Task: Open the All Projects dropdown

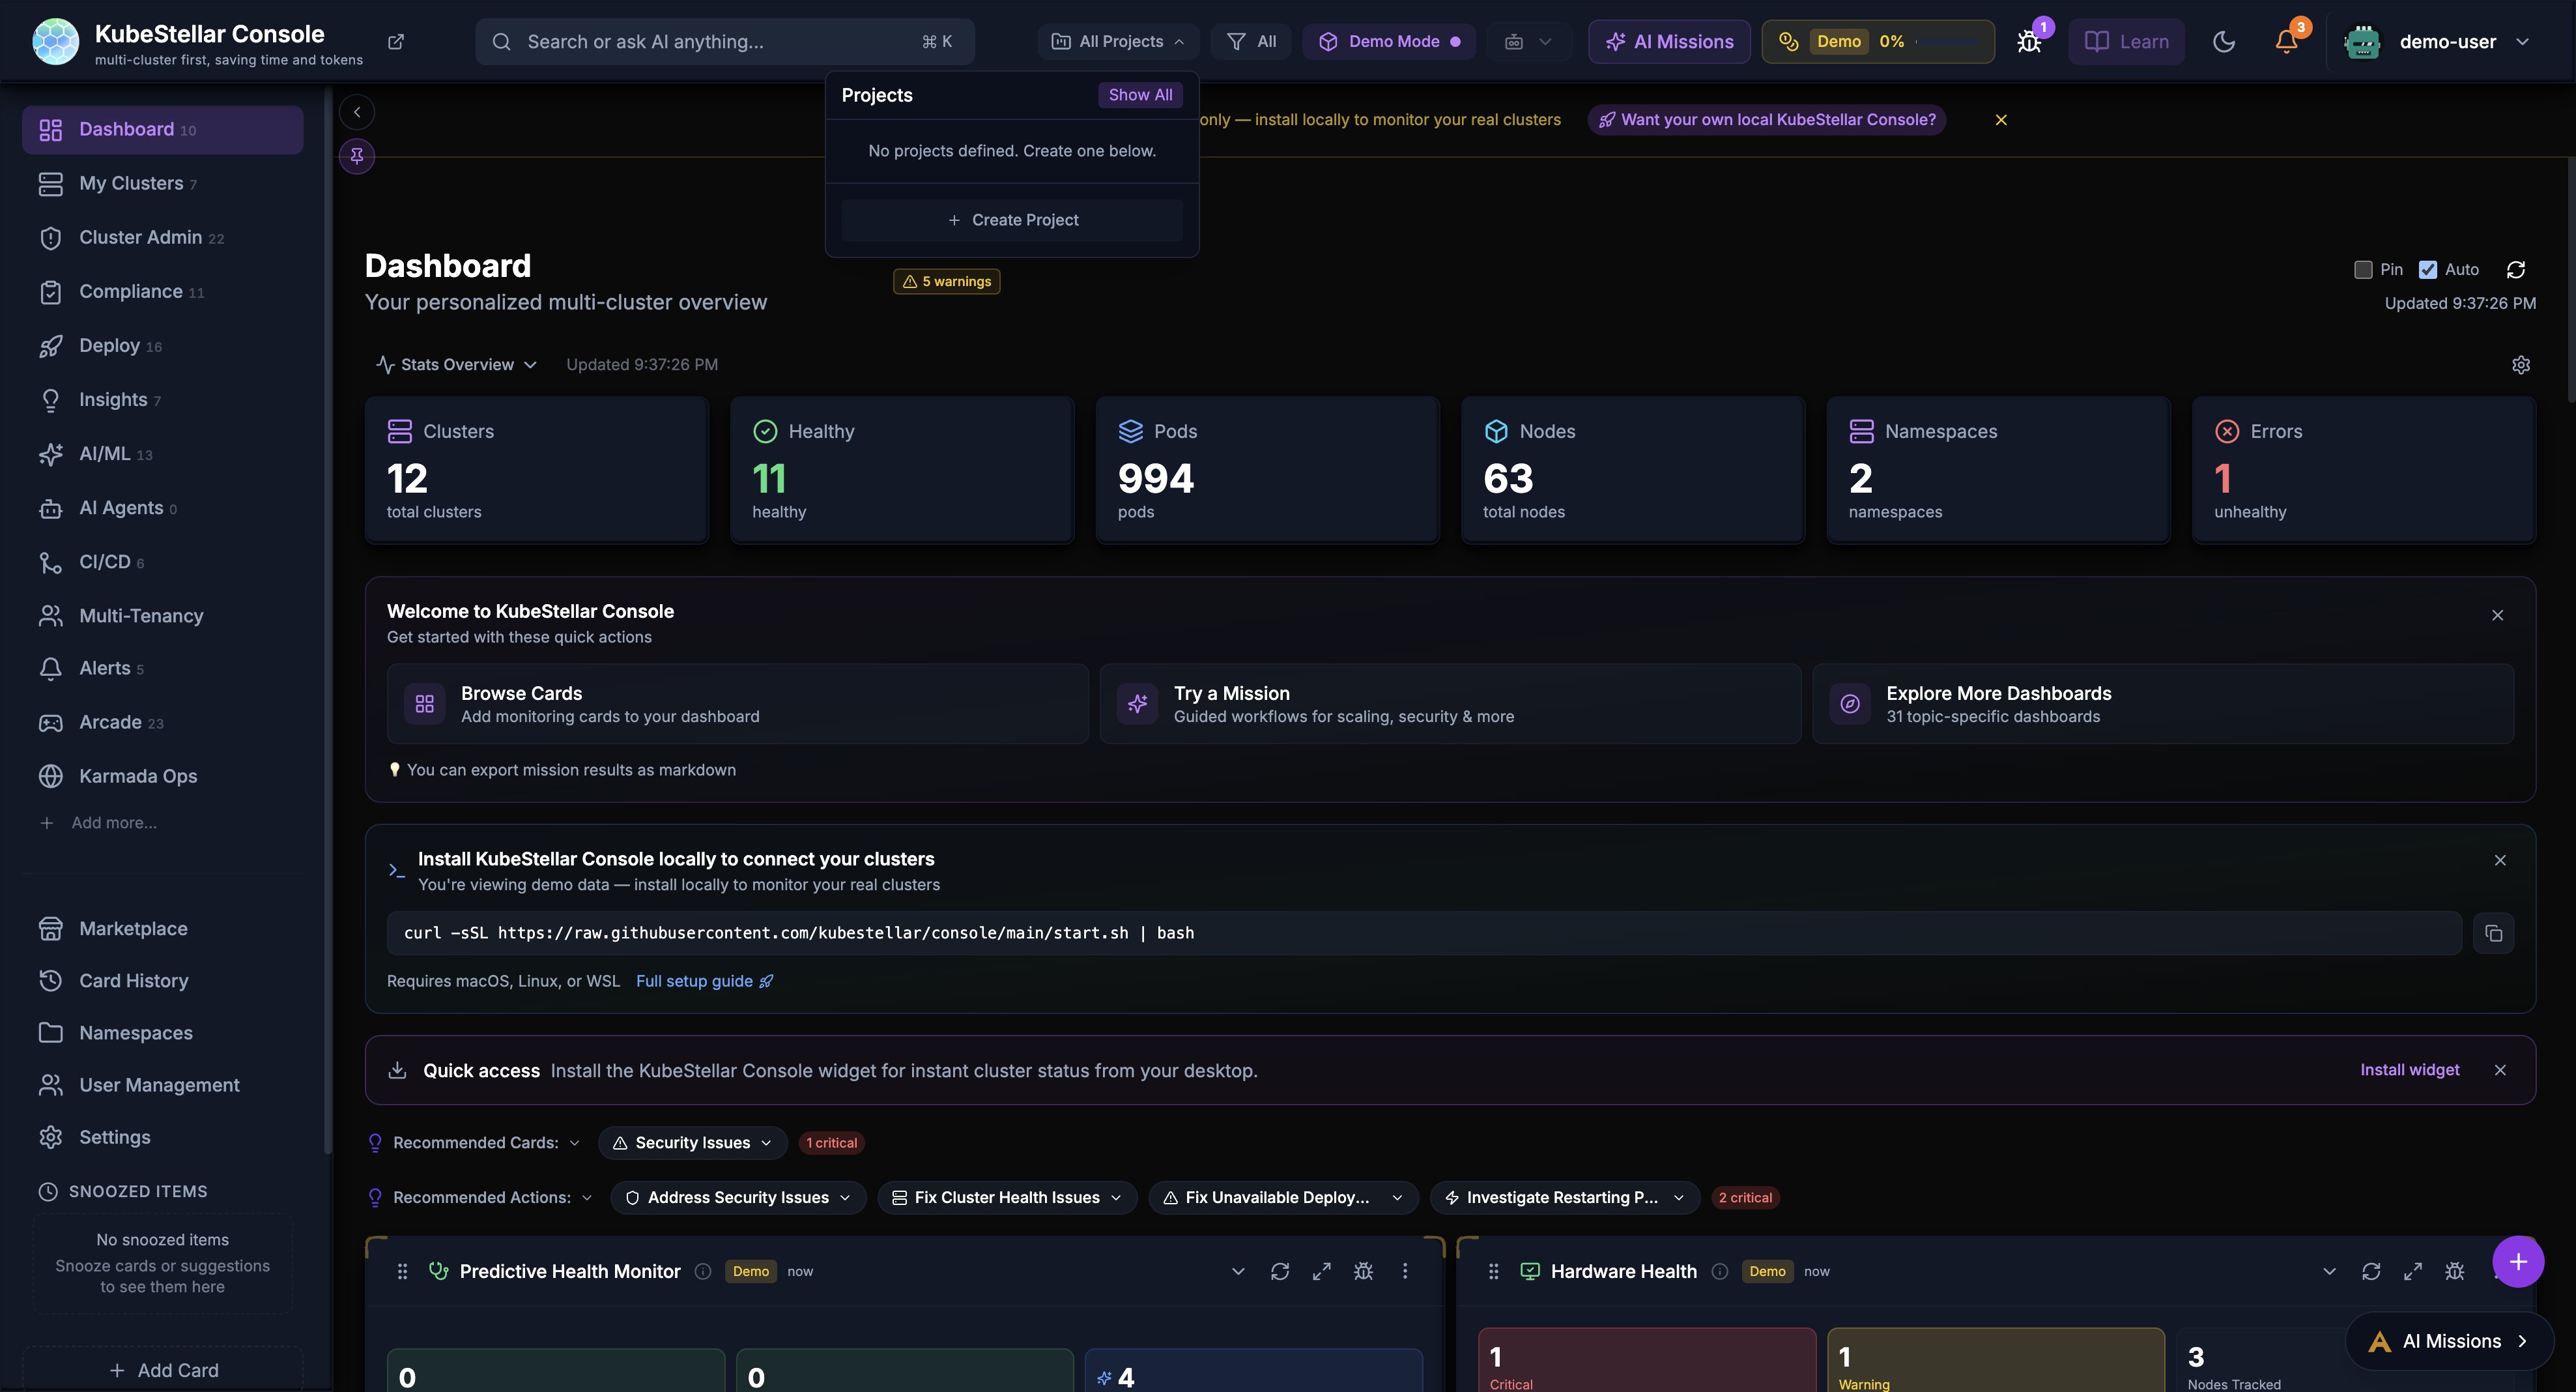Action: coord(1117,41)
